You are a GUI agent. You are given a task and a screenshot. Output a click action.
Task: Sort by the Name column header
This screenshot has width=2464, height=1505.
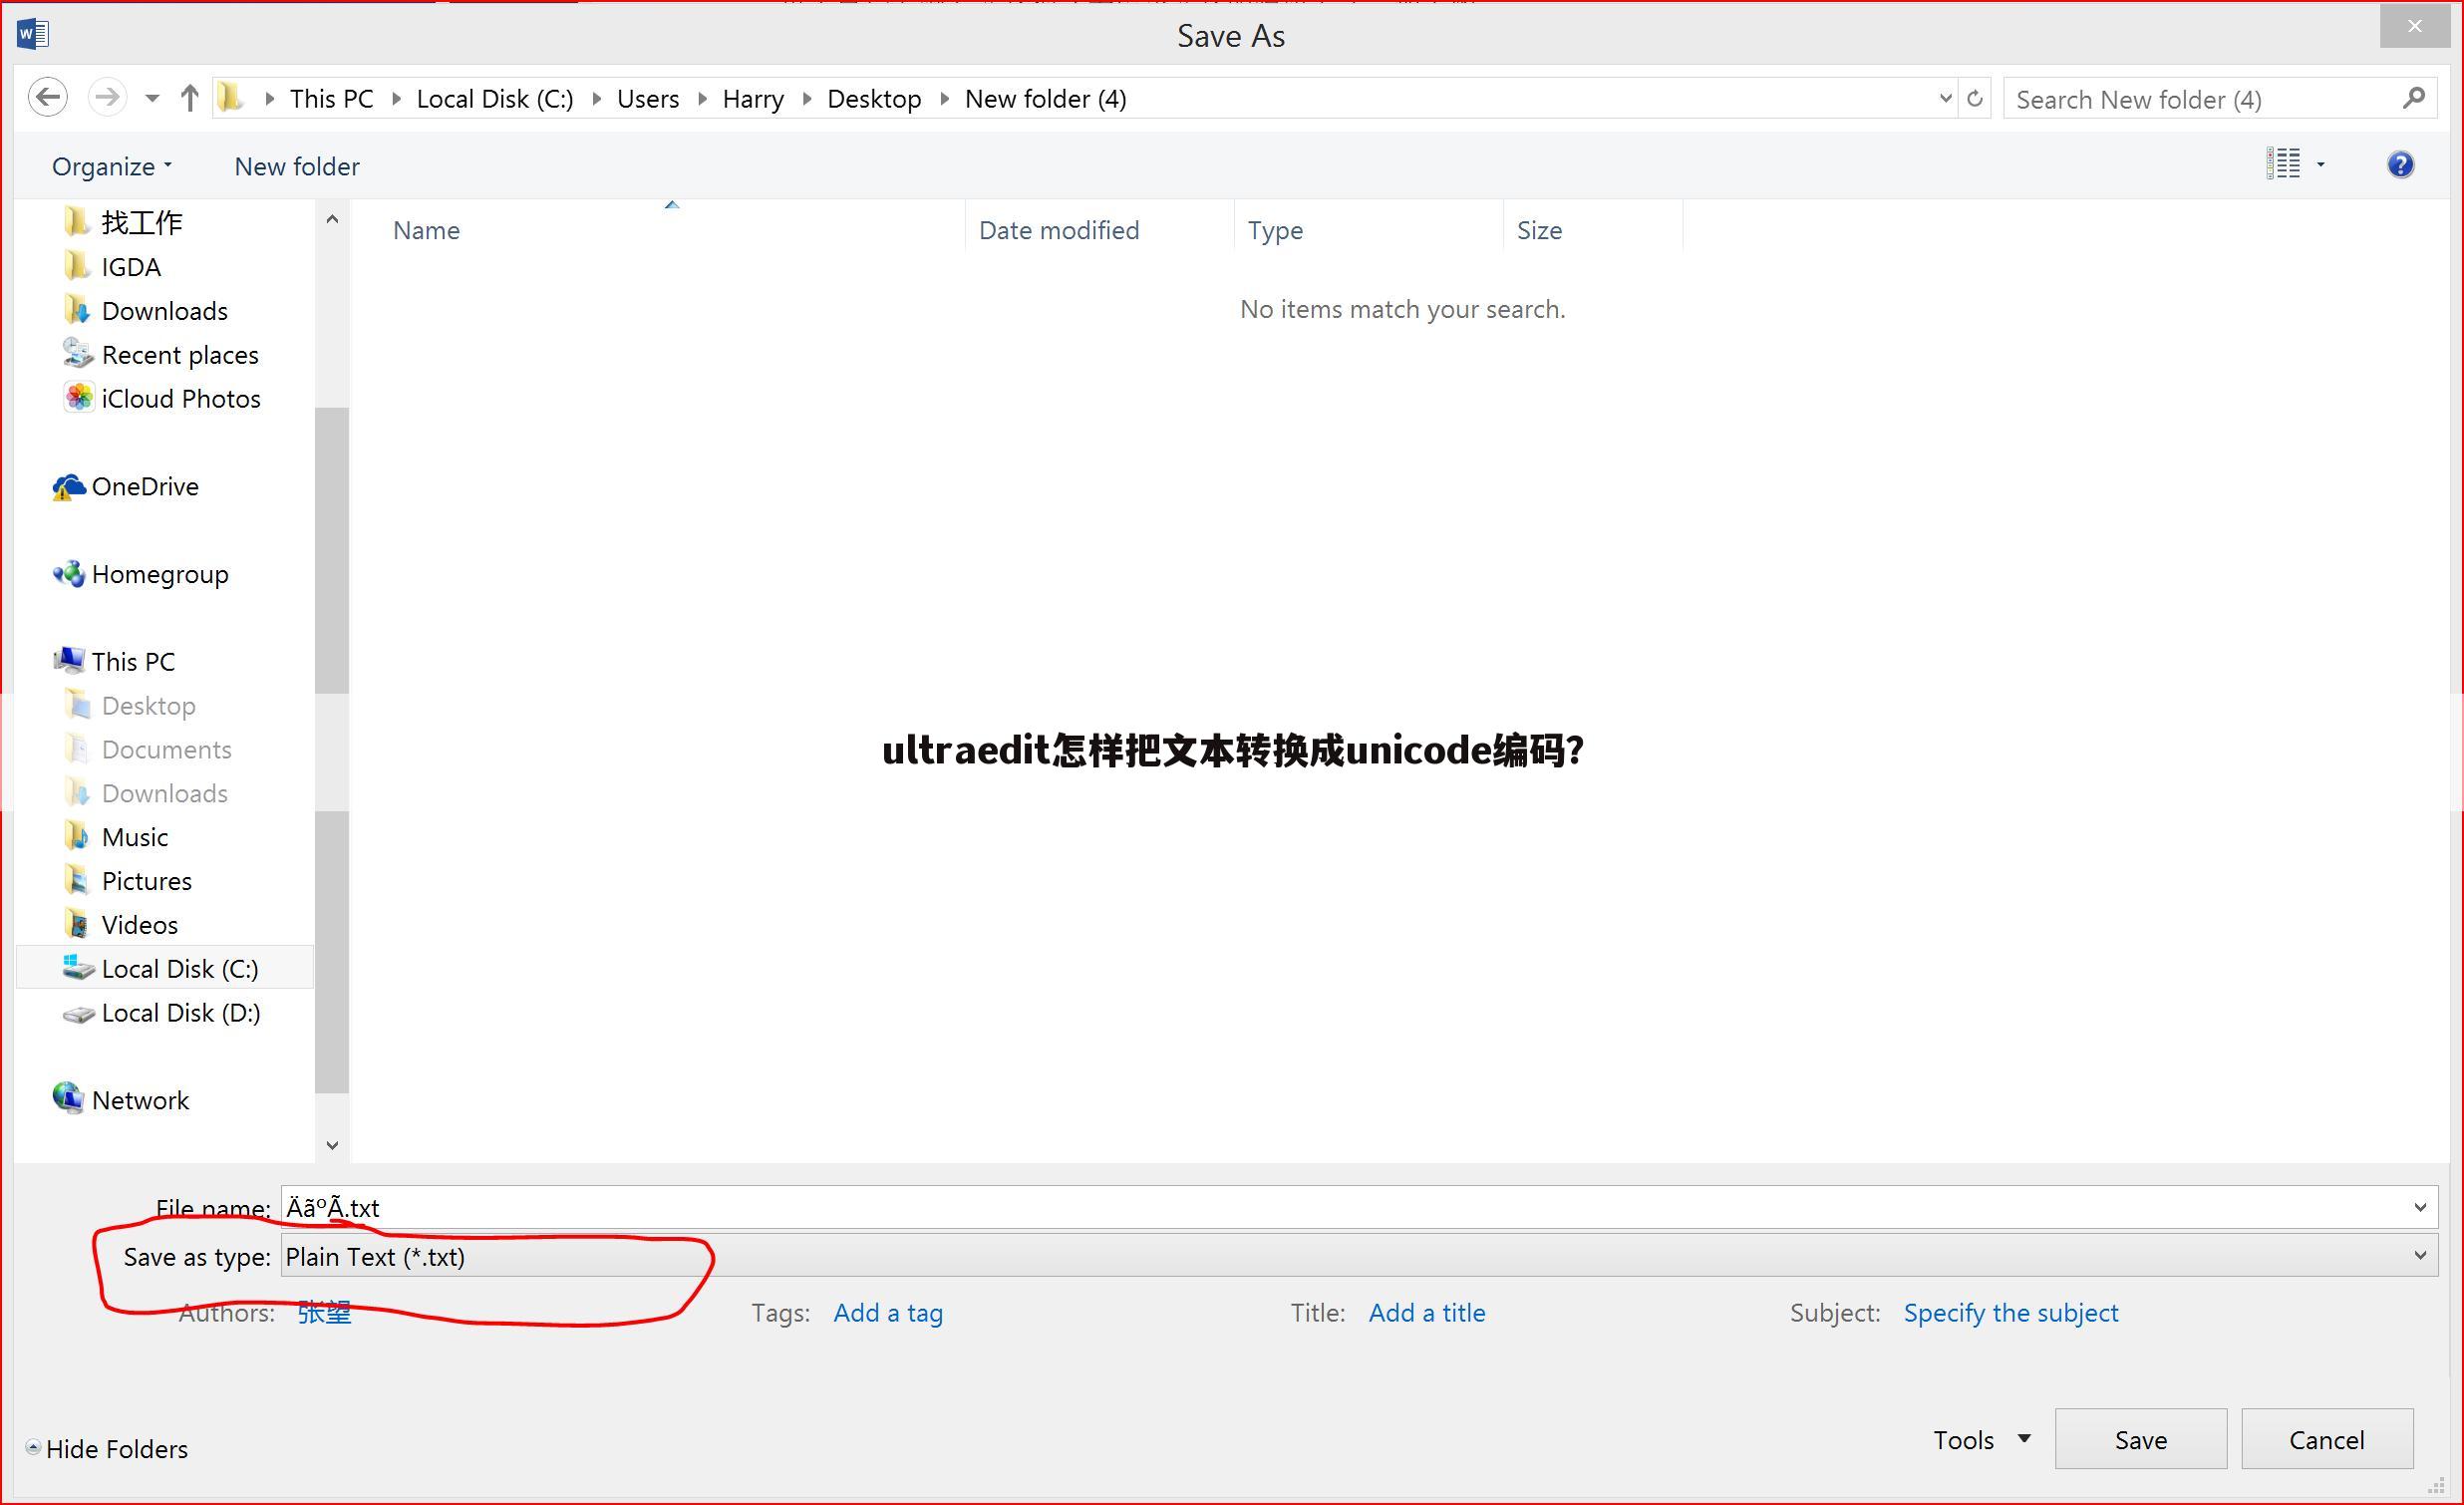click(660, 231)
